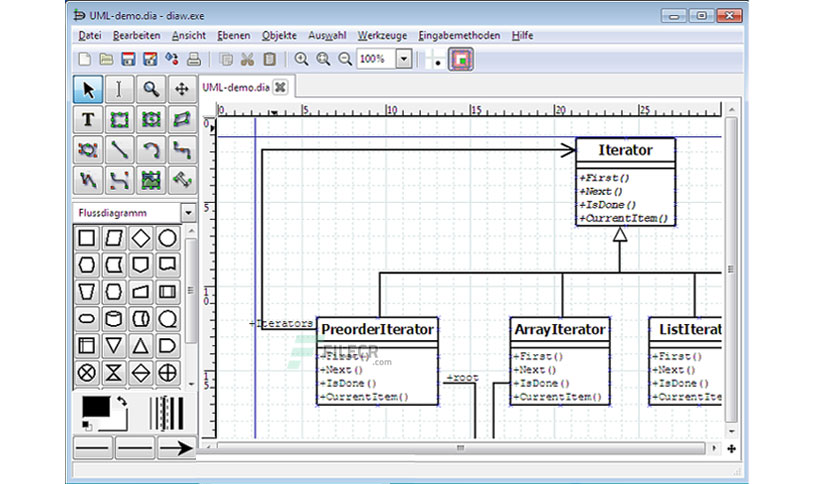Swap foreground and background colors arrow
The width and height of the screenshot is (836, 484).
(122, 401)
